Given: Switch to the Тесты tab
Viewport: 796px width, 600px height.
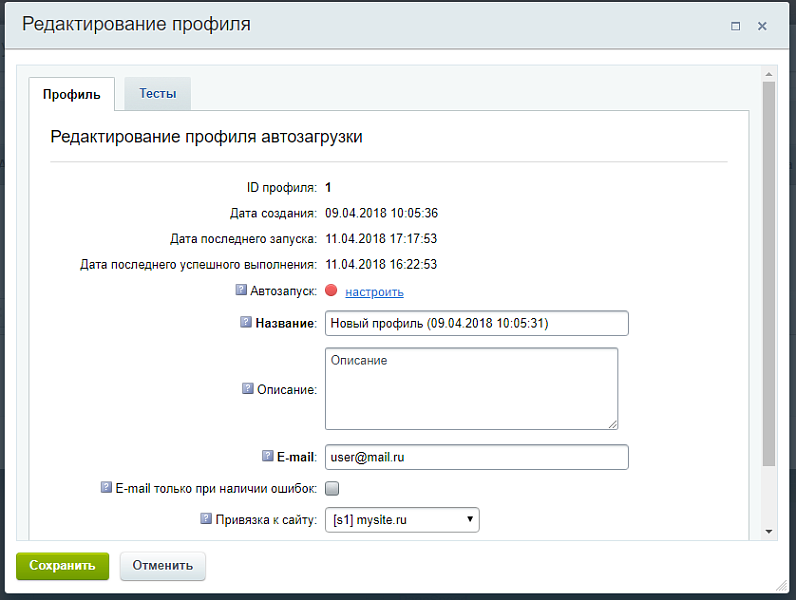Looking at the screenshot, I should click(x=157, y=93).
